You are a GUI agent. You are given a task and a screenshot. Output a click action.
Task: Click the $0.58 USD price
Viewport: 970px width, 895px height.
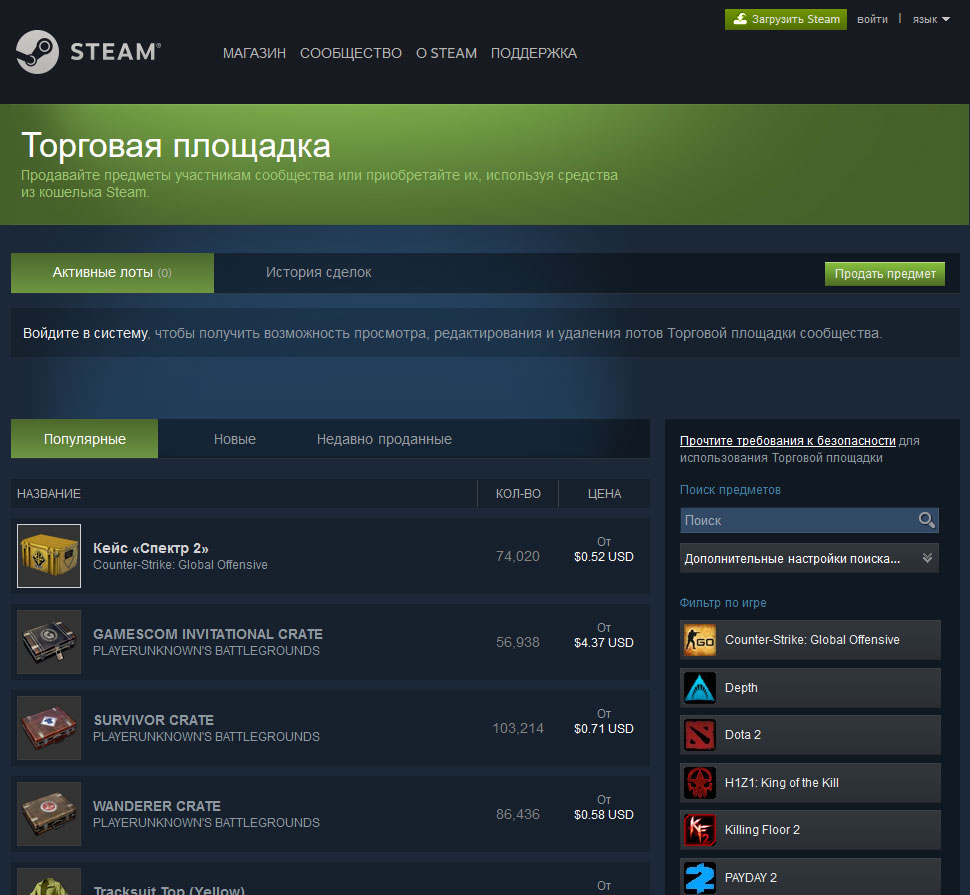pos(604,815)
